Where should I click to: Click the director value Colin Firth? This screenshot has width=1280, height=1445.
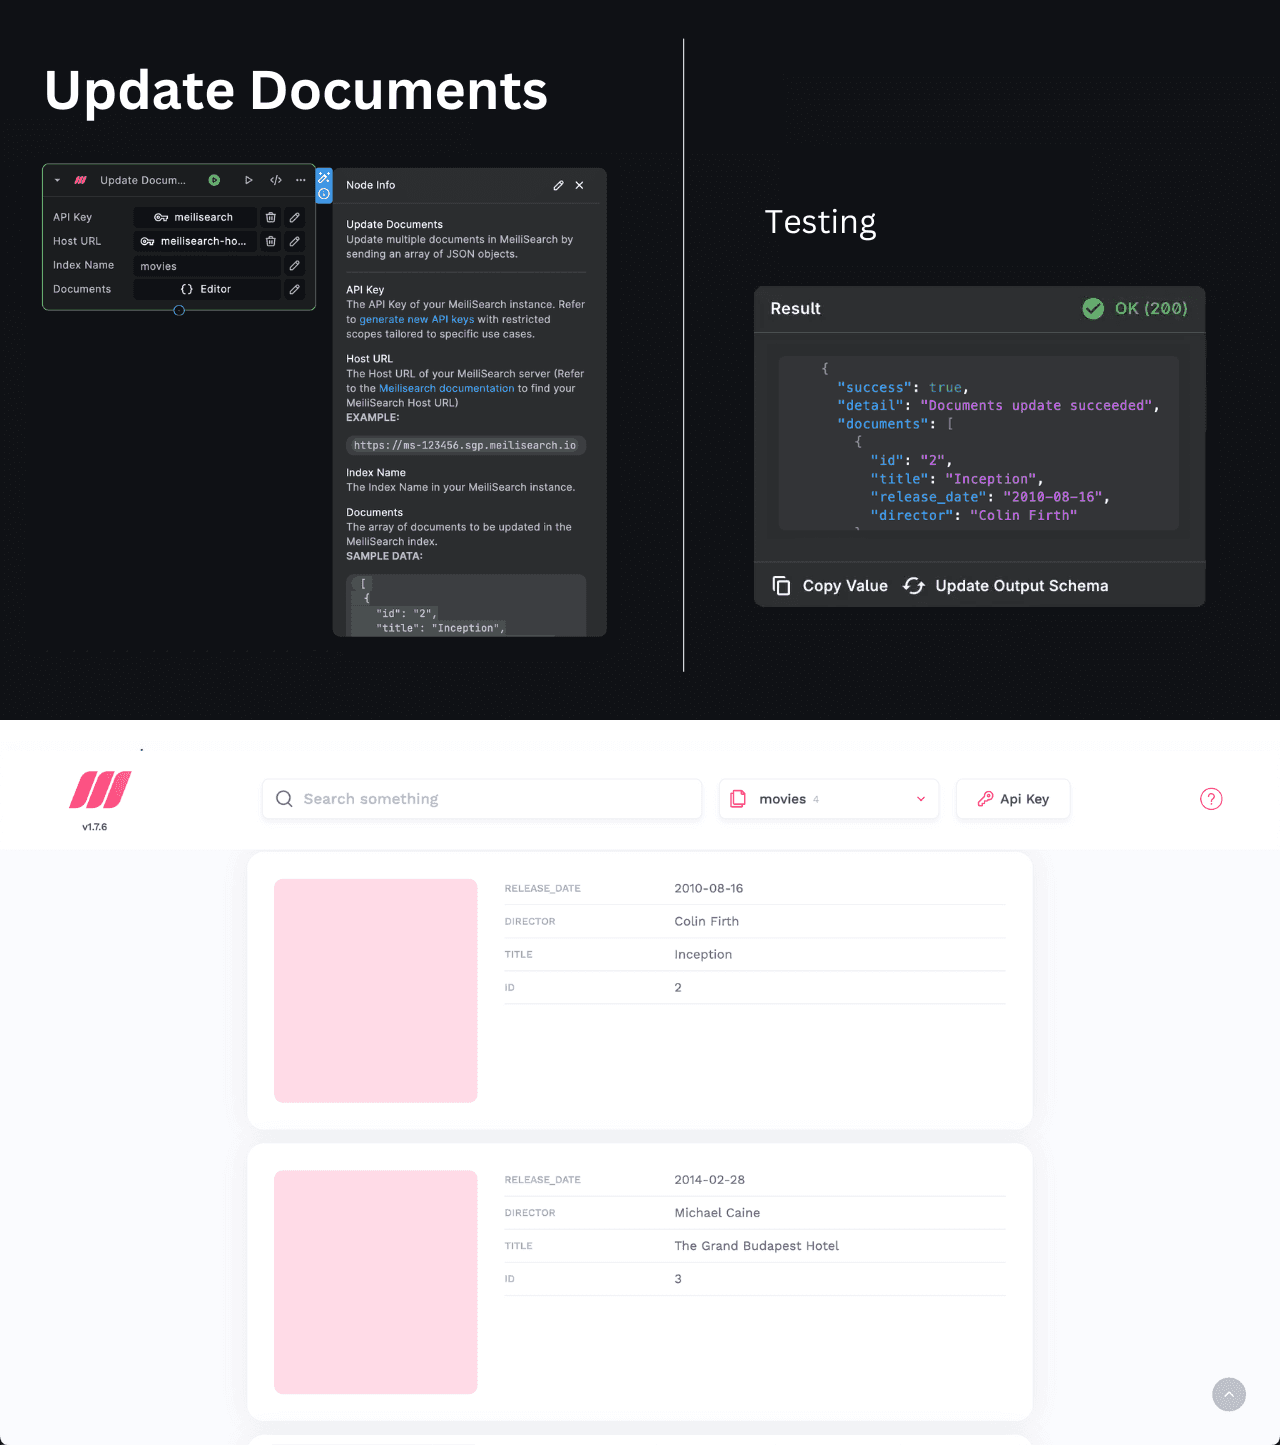point(707,921)
